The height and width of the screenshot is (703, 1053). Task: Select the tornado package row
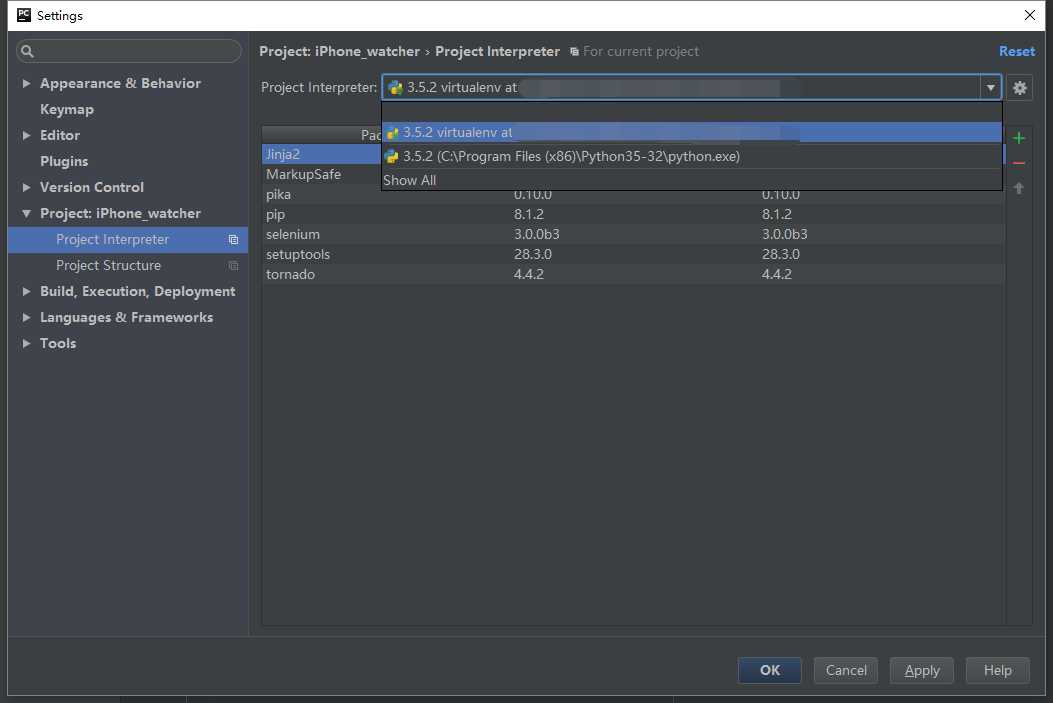(633, 275)
